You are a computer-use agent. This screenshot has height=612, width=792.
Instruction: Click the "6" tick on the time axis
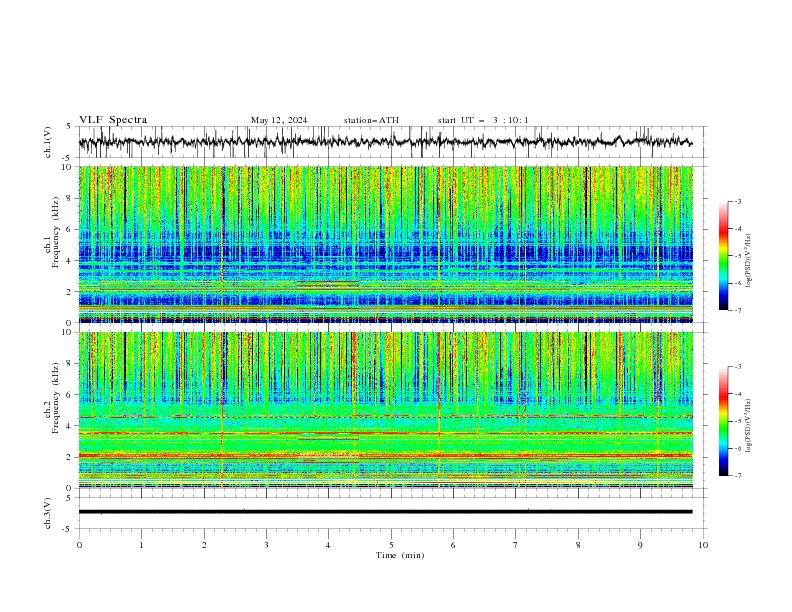coord(453,545)
